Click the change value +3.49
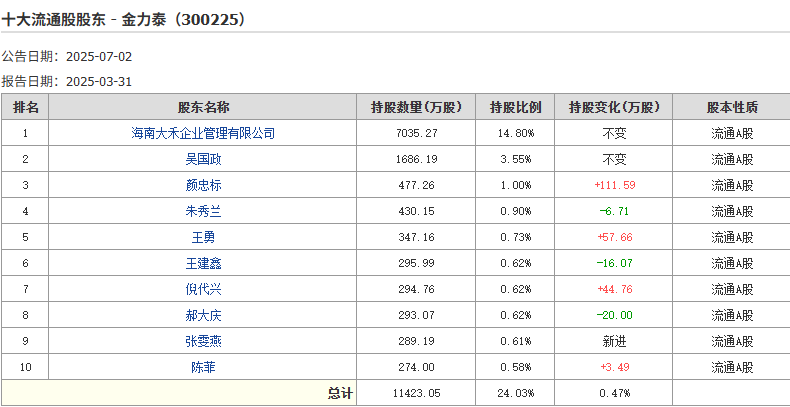Viewport: 790px width, 407px height. [x=615, y=367]
